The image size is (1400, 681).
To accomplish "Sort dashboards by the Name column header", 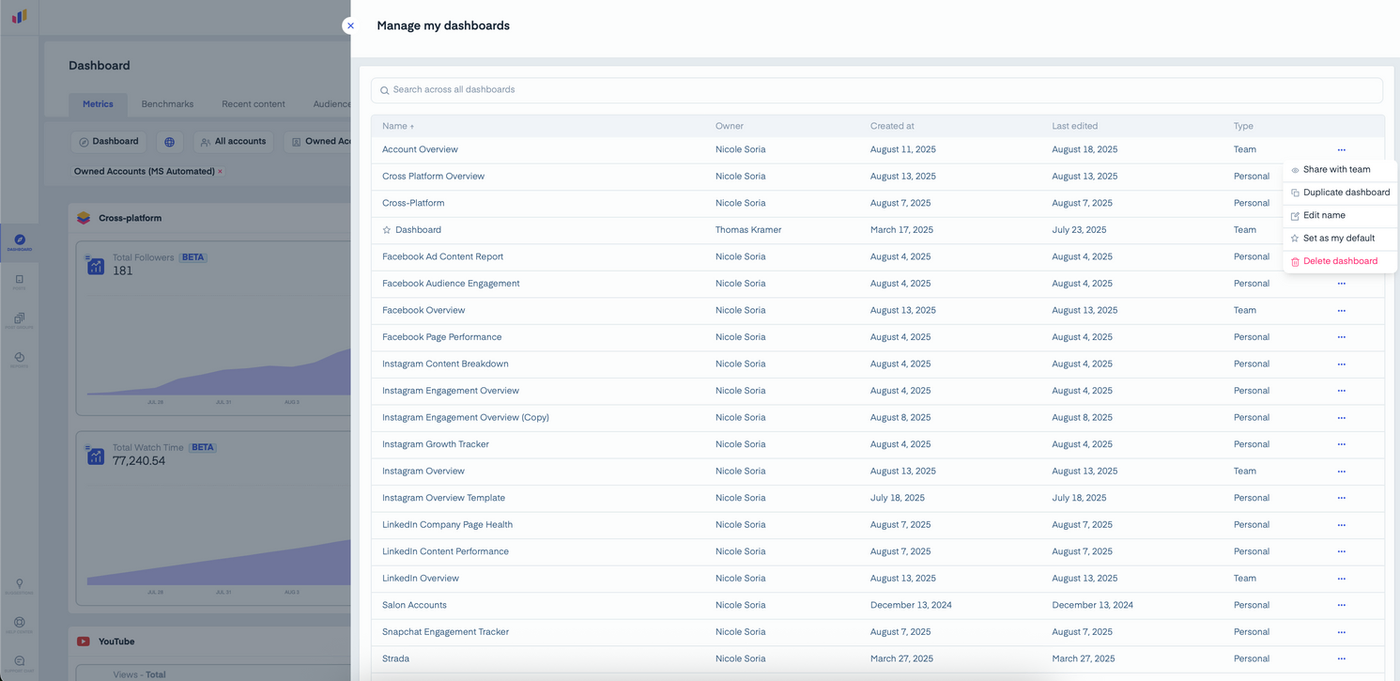I will [x=398, y=126].
